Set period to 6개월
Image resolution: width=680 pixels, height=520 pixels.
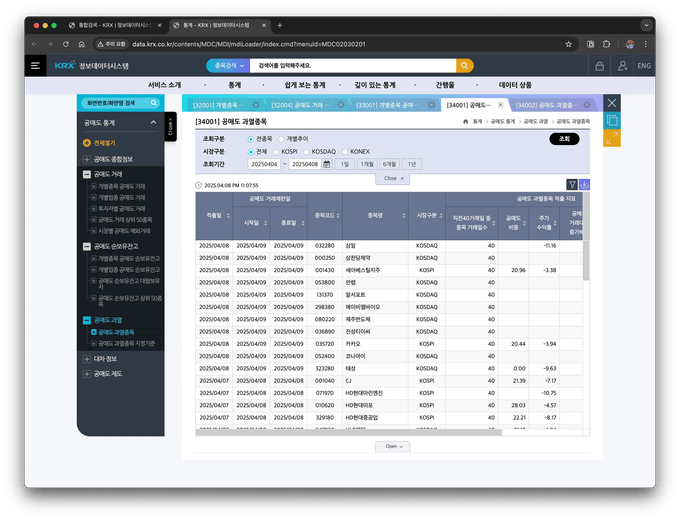pos(389,164)
